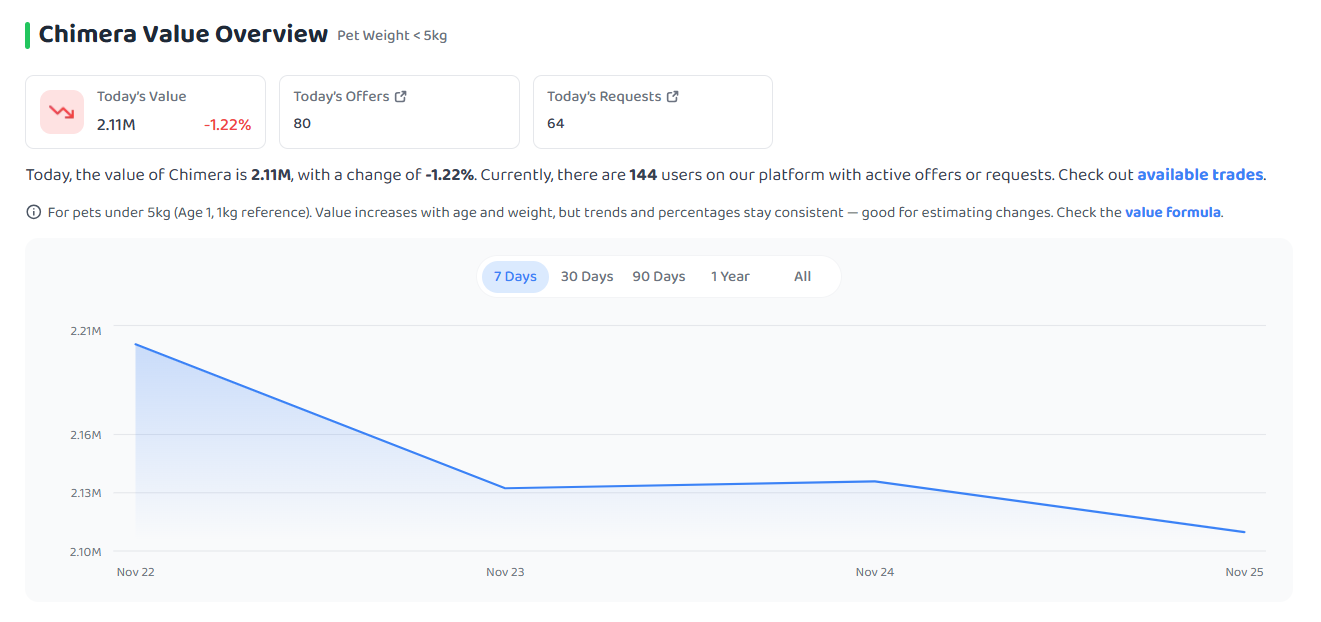Click the -1.22% change value
1321x622 pixels.
point(228,125)
